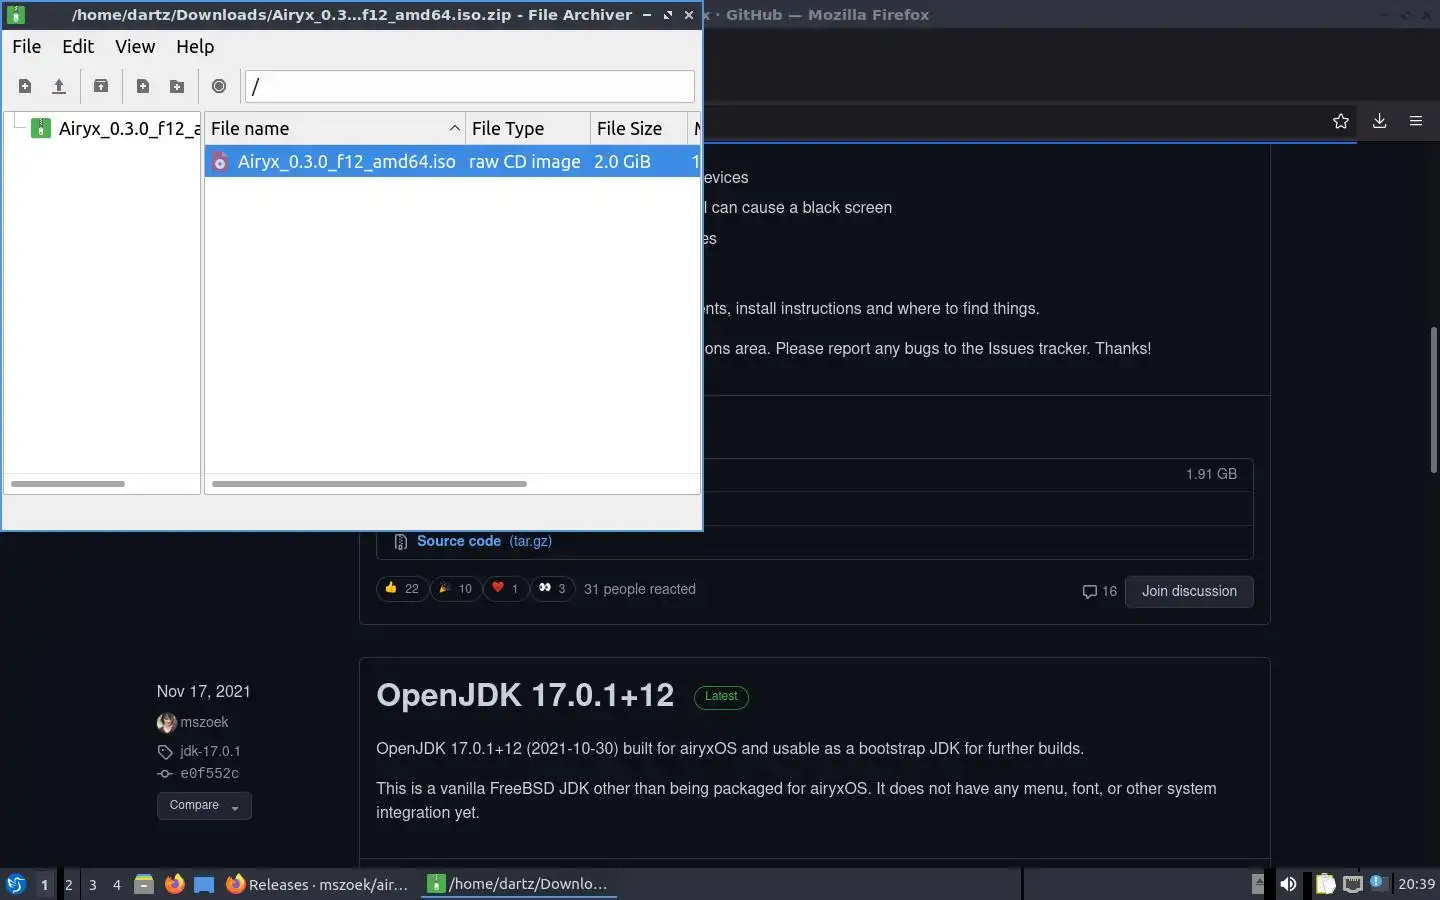
Task: Click the volume speaker tray icon
Action: tap(1289, 884)
